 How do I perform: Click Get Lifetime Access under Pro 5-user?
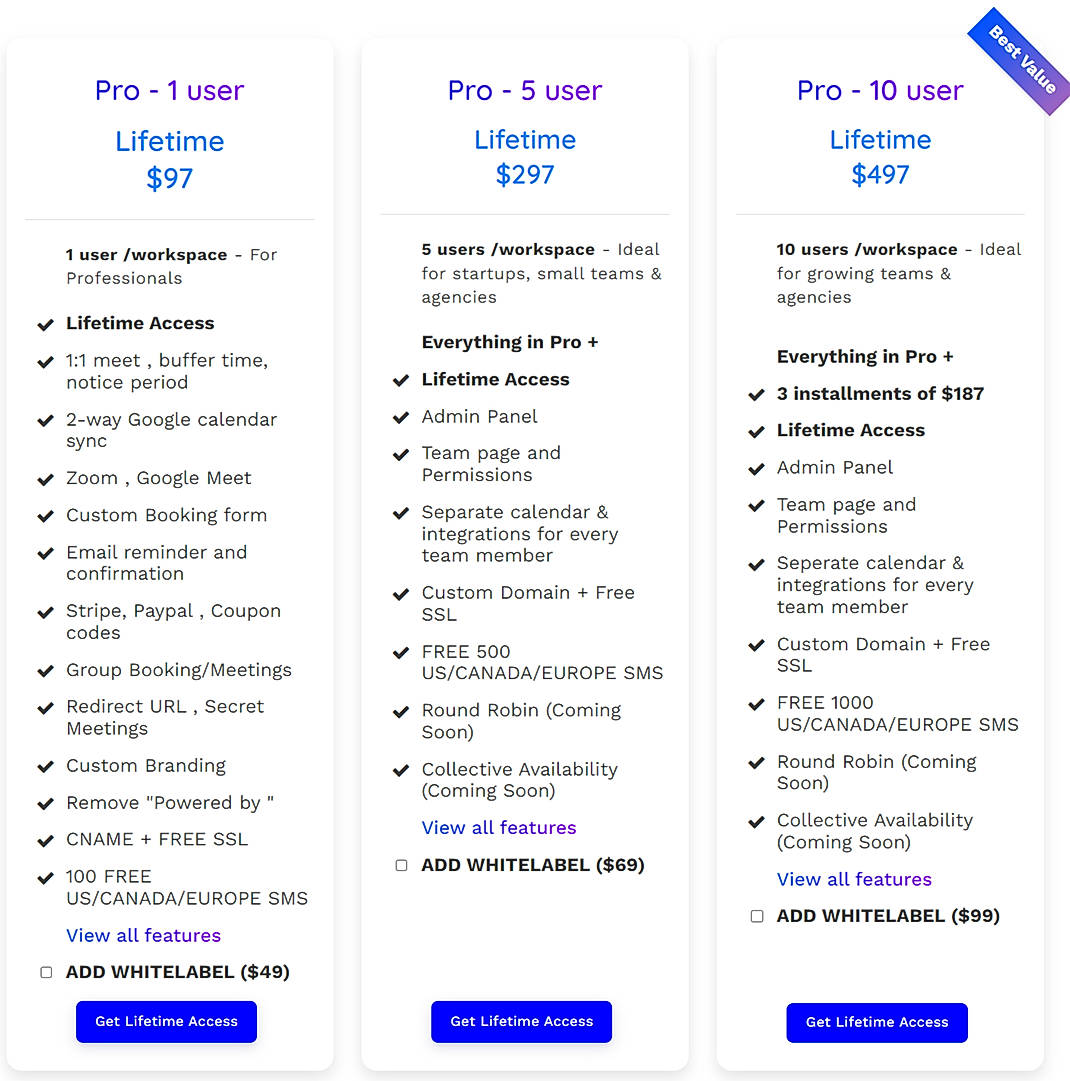point(521,1021)
